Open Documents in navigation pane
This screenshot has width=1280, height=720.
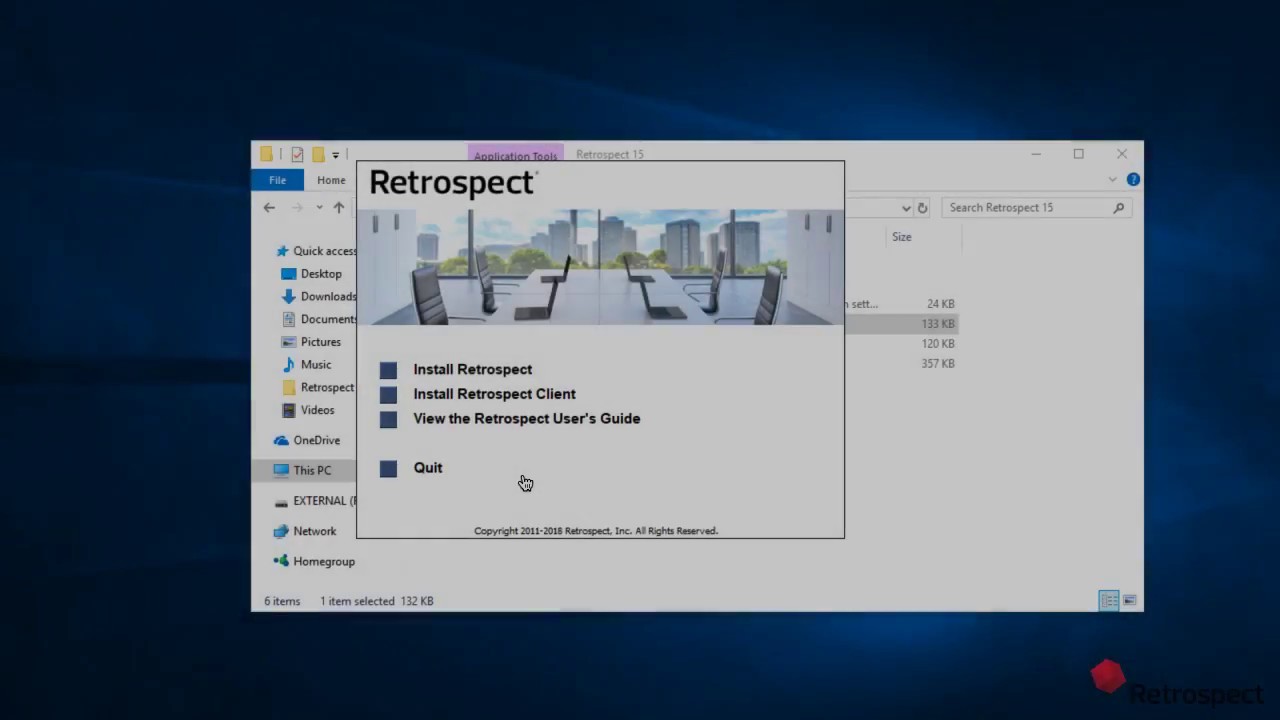pos(328,319)
